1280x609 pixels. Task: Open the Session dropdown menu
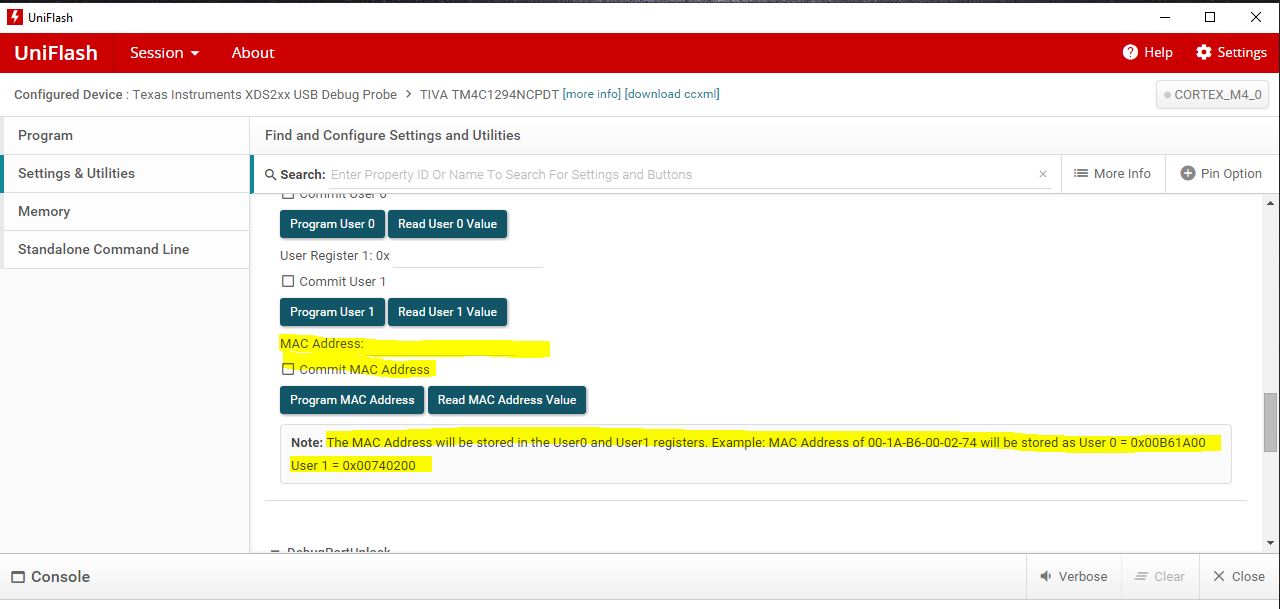[165, 53]
